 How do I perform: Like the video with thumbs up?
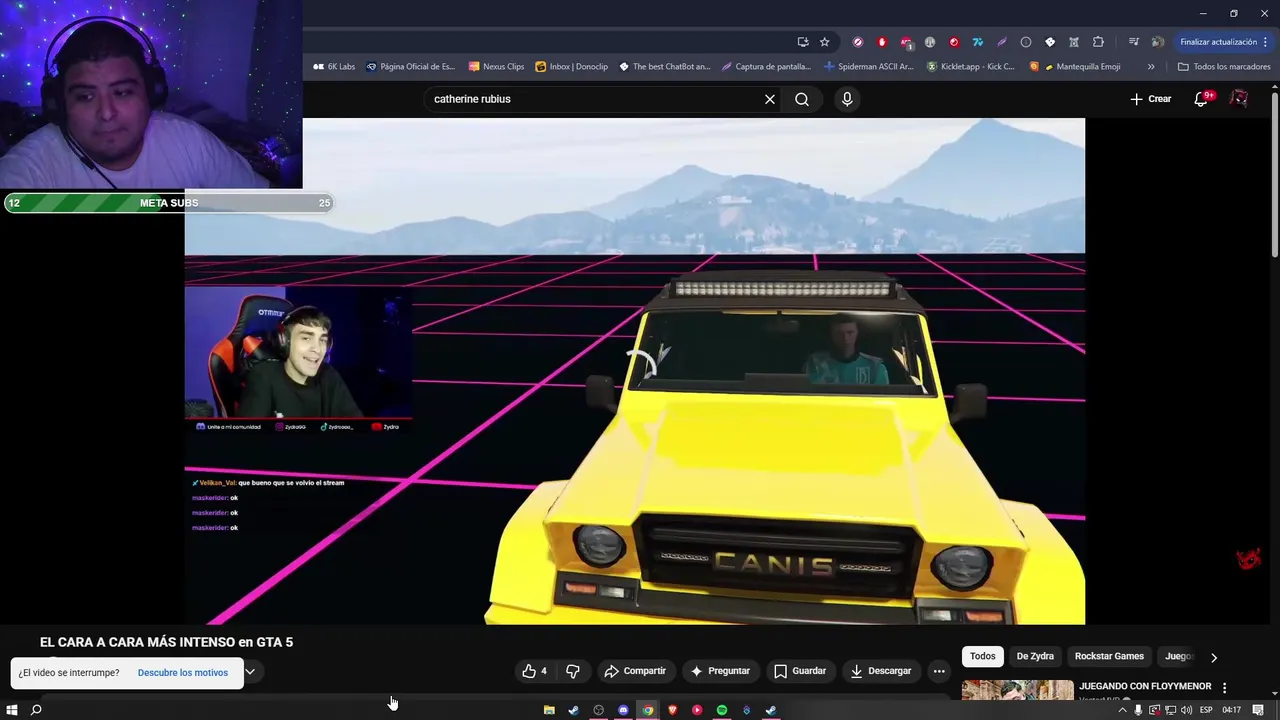coord(534,671)
